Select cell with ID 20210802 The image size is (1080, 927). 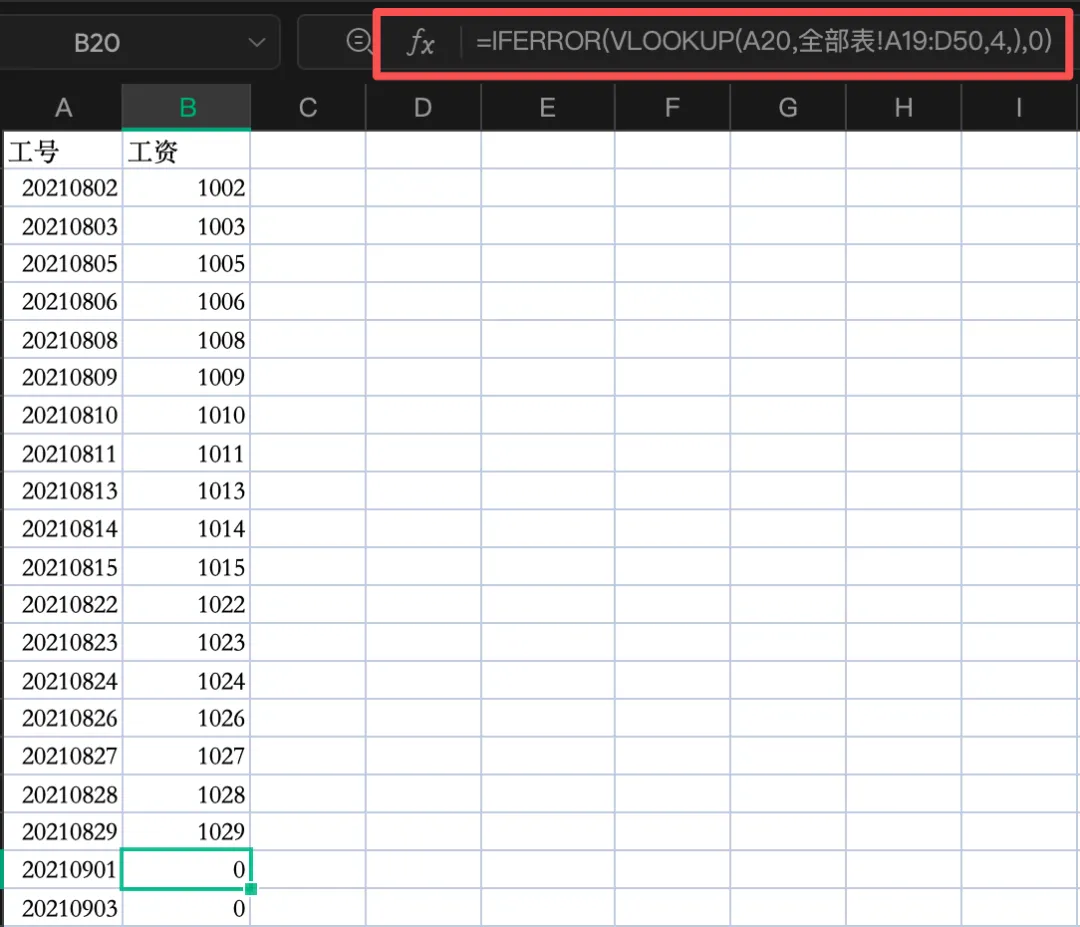(63, 187)
